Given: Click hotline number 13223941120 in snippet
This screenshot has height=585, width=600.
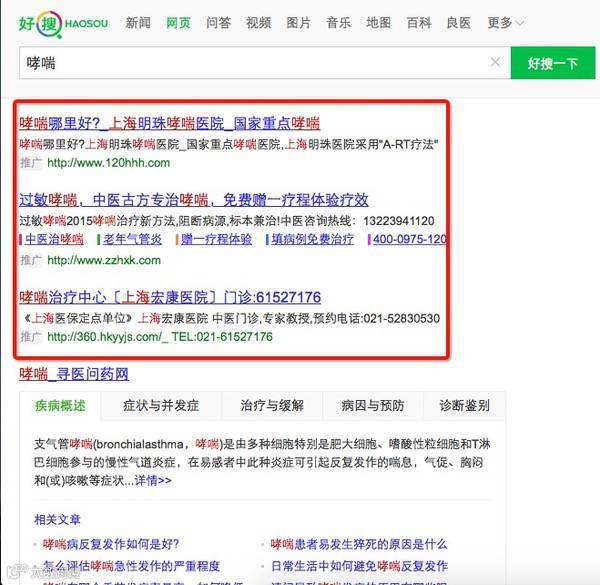Looking at the screenshot, I should (x=399, y=221).
